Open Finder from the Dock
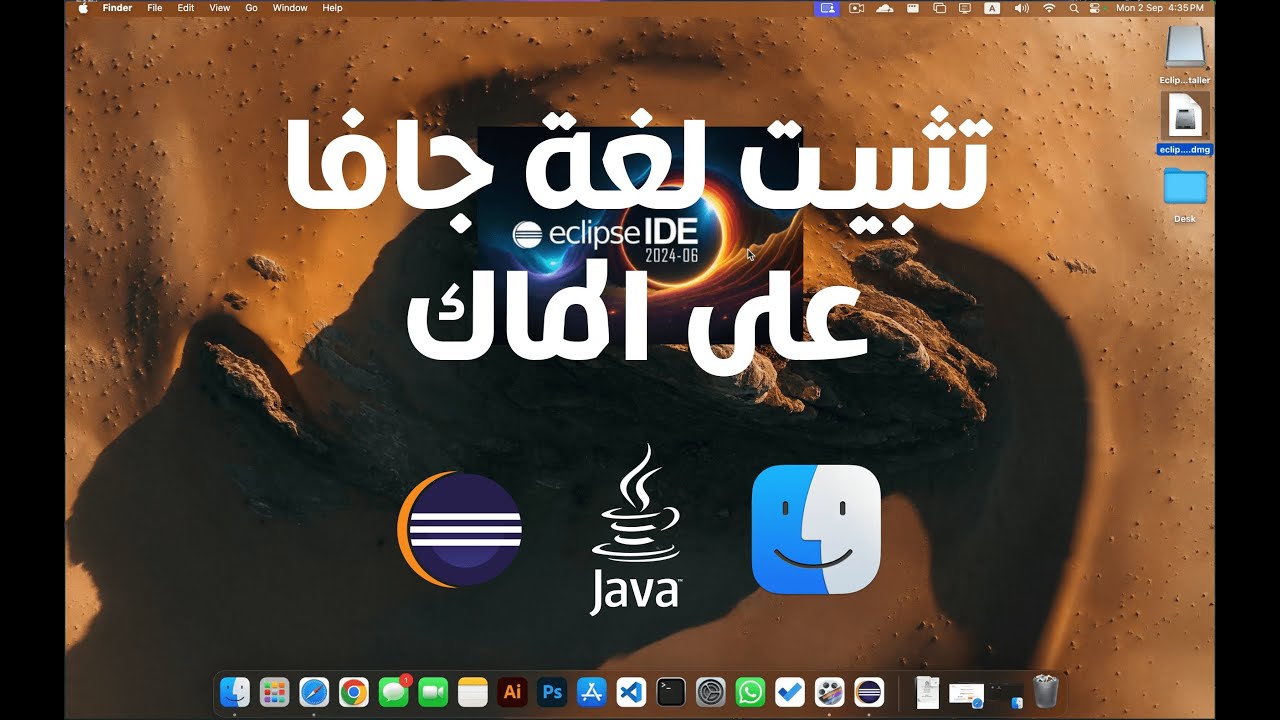The image size is (1280, 720). point(235,691)
